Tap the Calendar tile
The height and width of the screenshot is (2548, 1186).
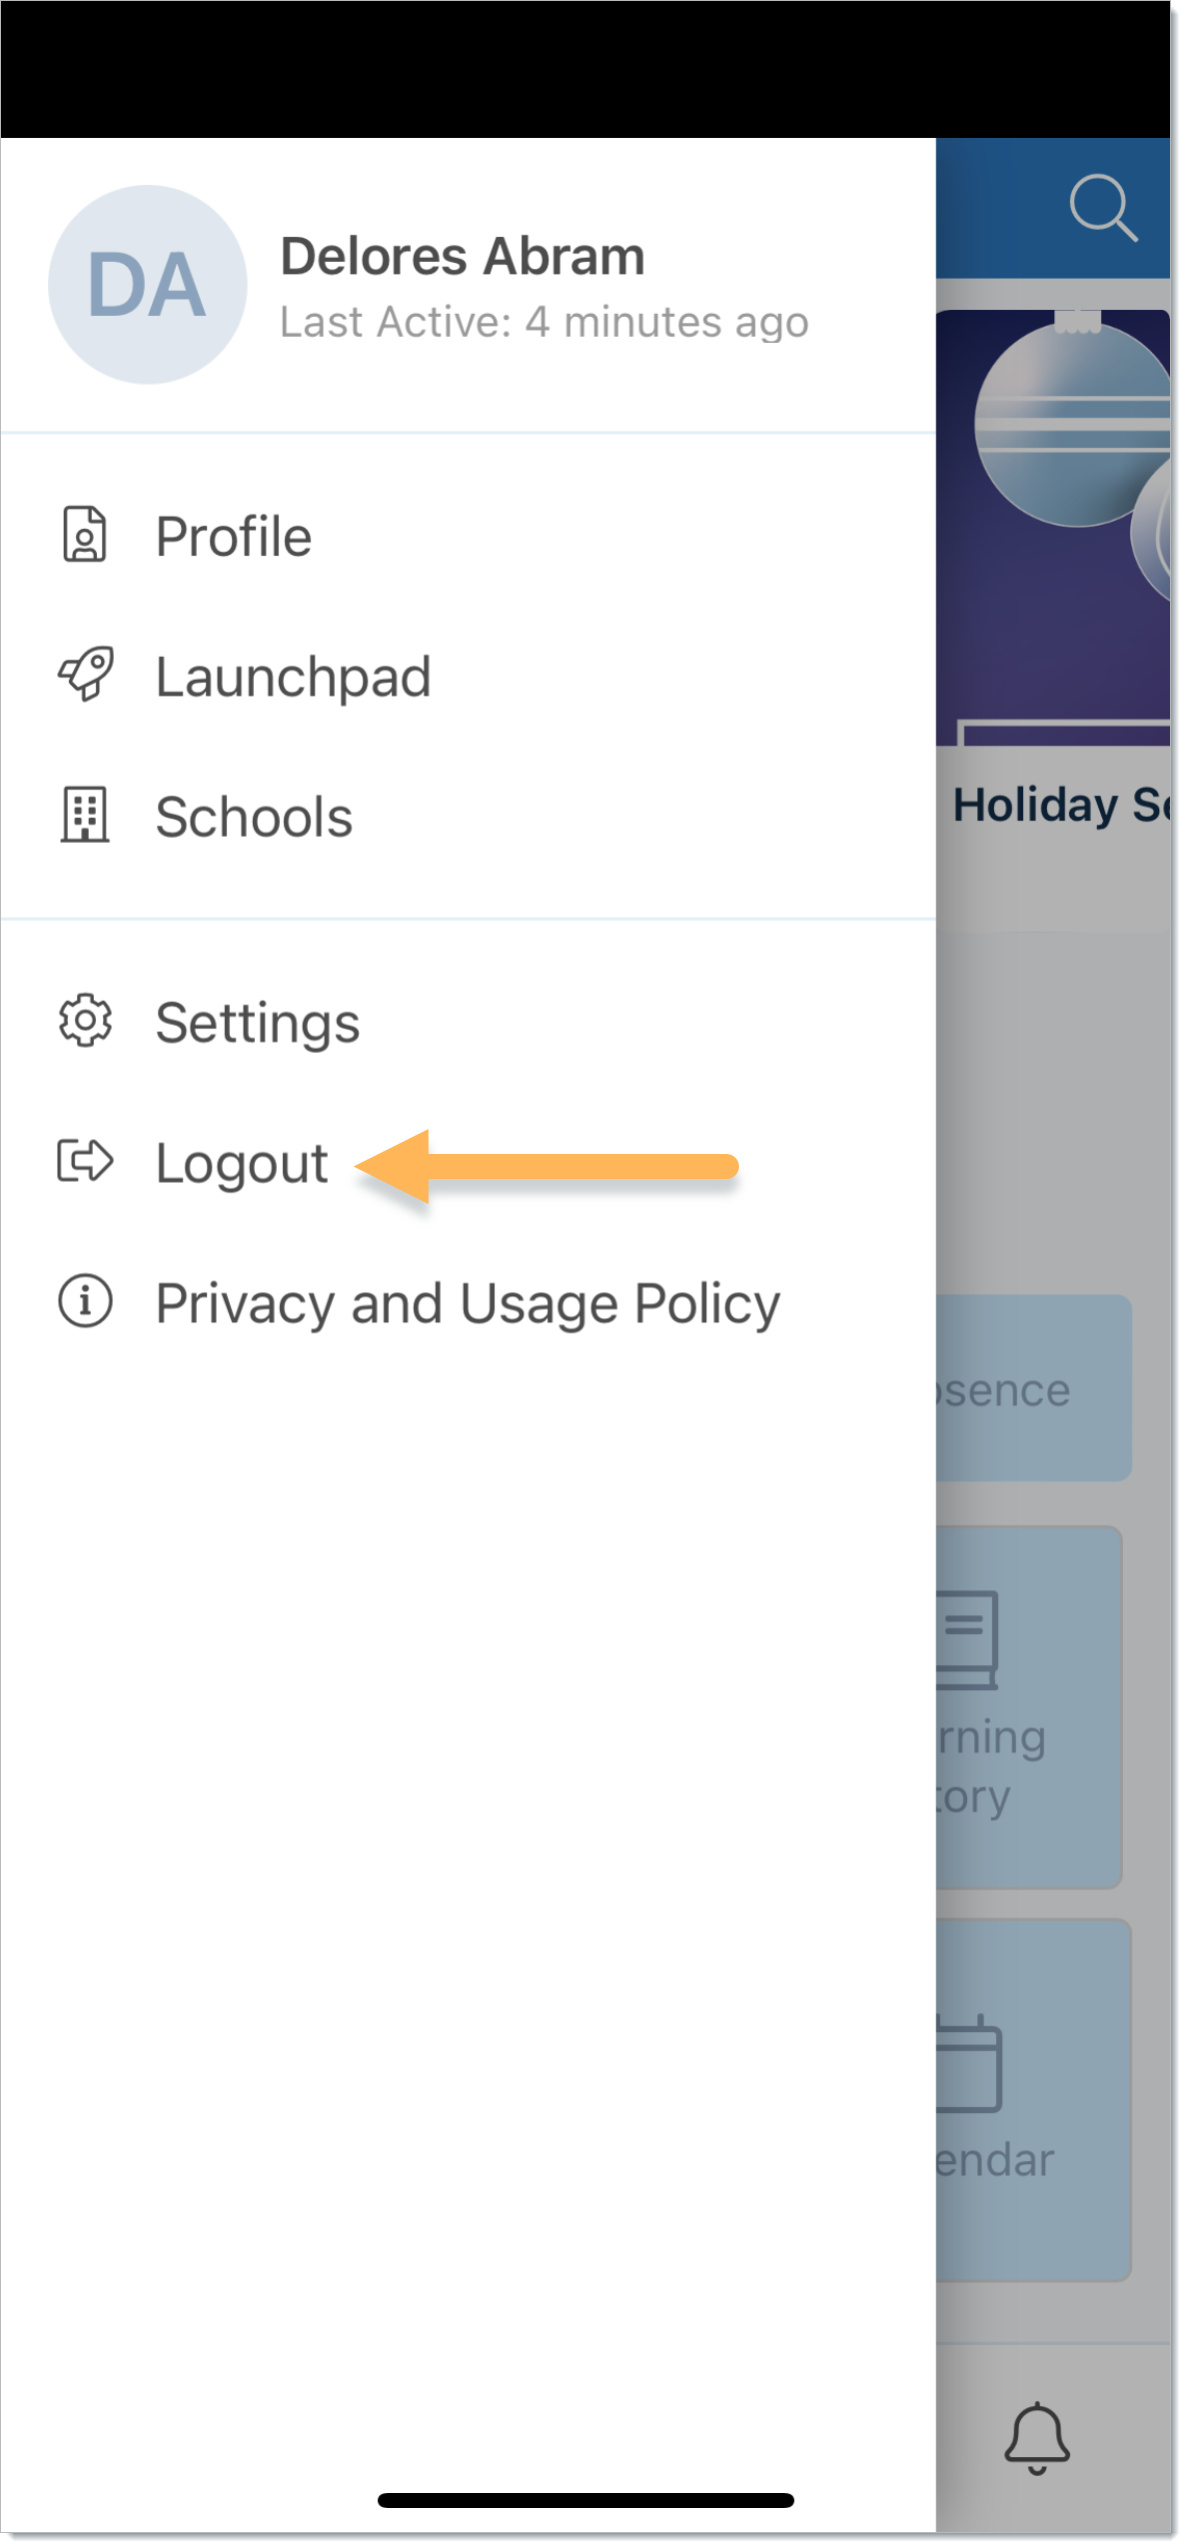click(1034, 2100)
